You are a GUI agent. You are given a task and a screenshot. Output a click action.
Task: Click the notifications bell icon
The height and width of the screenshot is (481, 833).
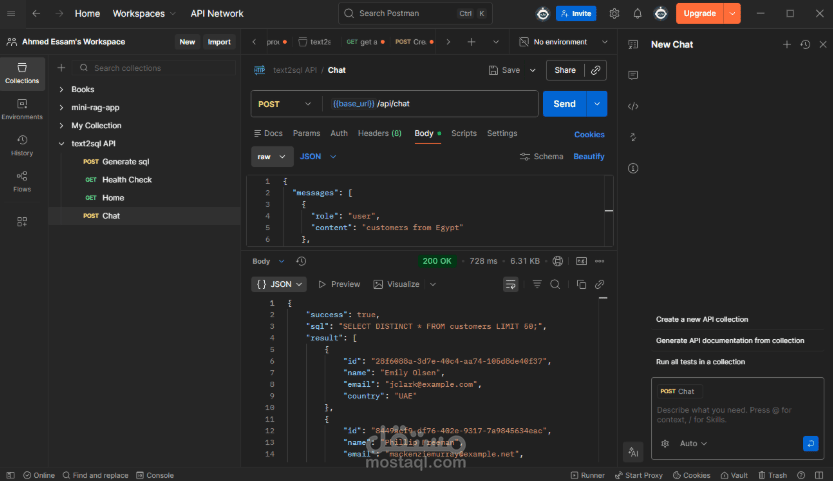tap(637, 13)
